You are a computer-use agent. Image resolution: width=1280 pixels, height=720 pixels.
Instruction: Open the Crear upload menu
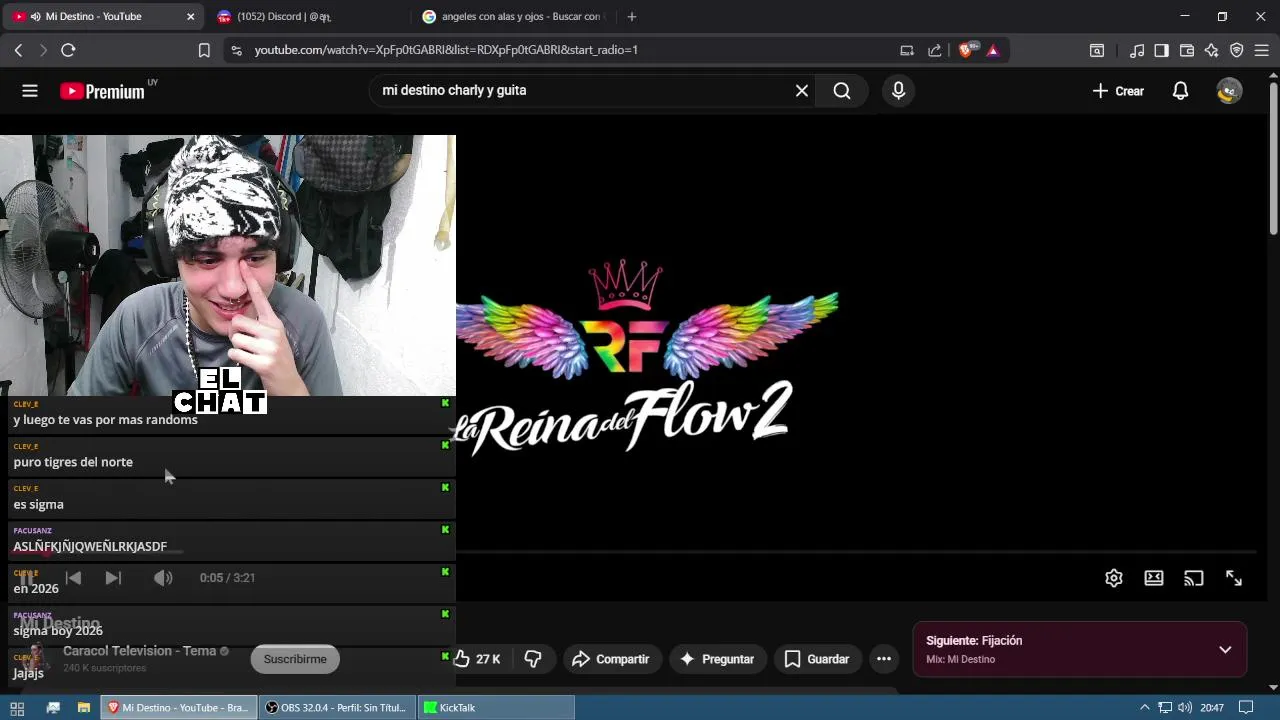1118,91
